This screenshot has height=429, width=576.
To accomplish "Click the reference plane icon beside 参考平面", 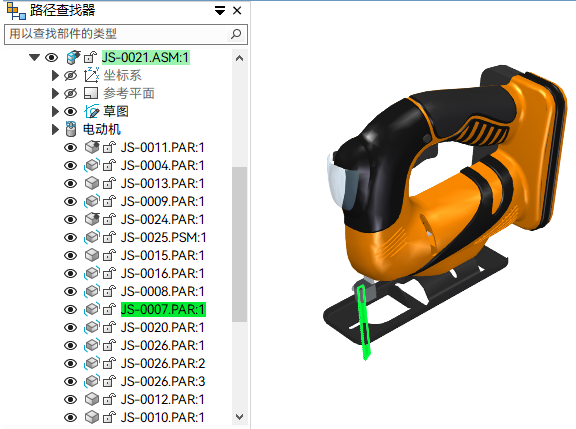I will [x=91, y=93].
